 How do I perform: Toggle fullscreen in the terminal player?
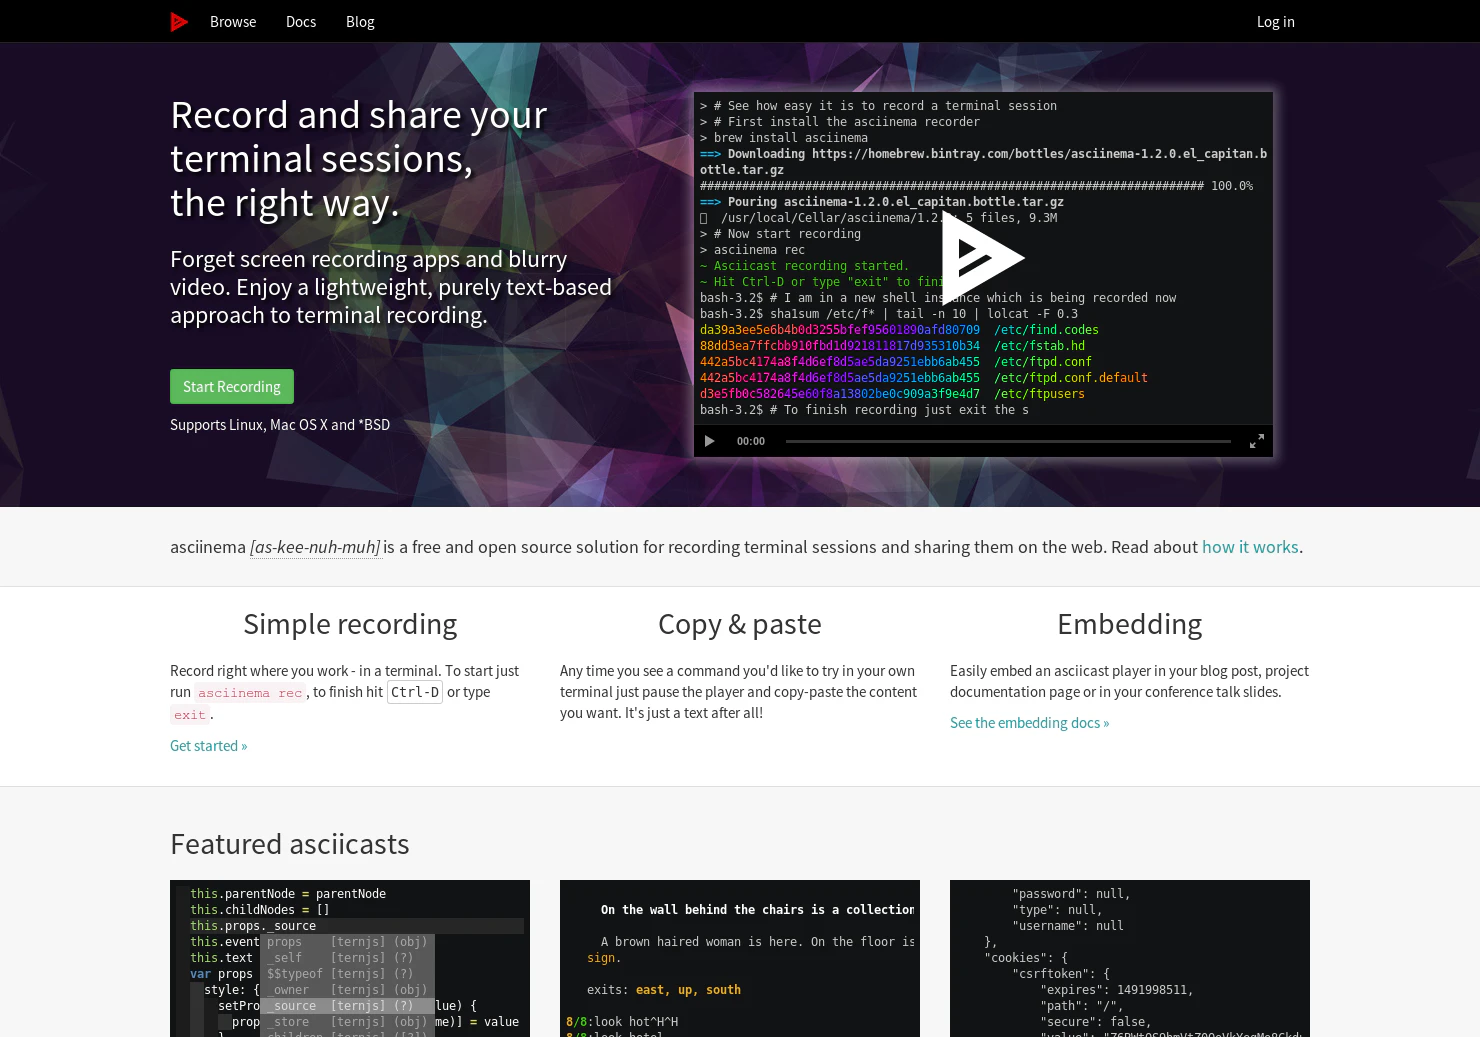point(1257,441)
